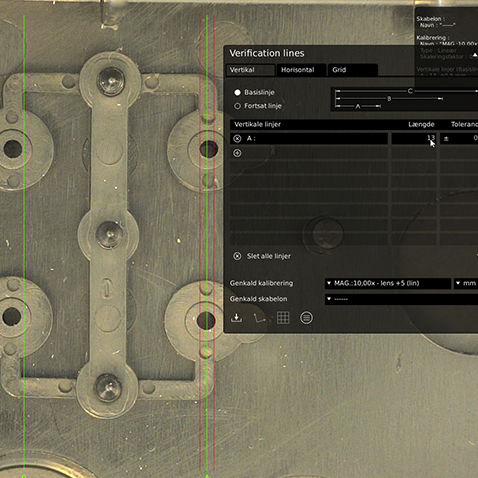Add a new vertical line with plus icon
478x478 pixels.
[x=237, y=153]
